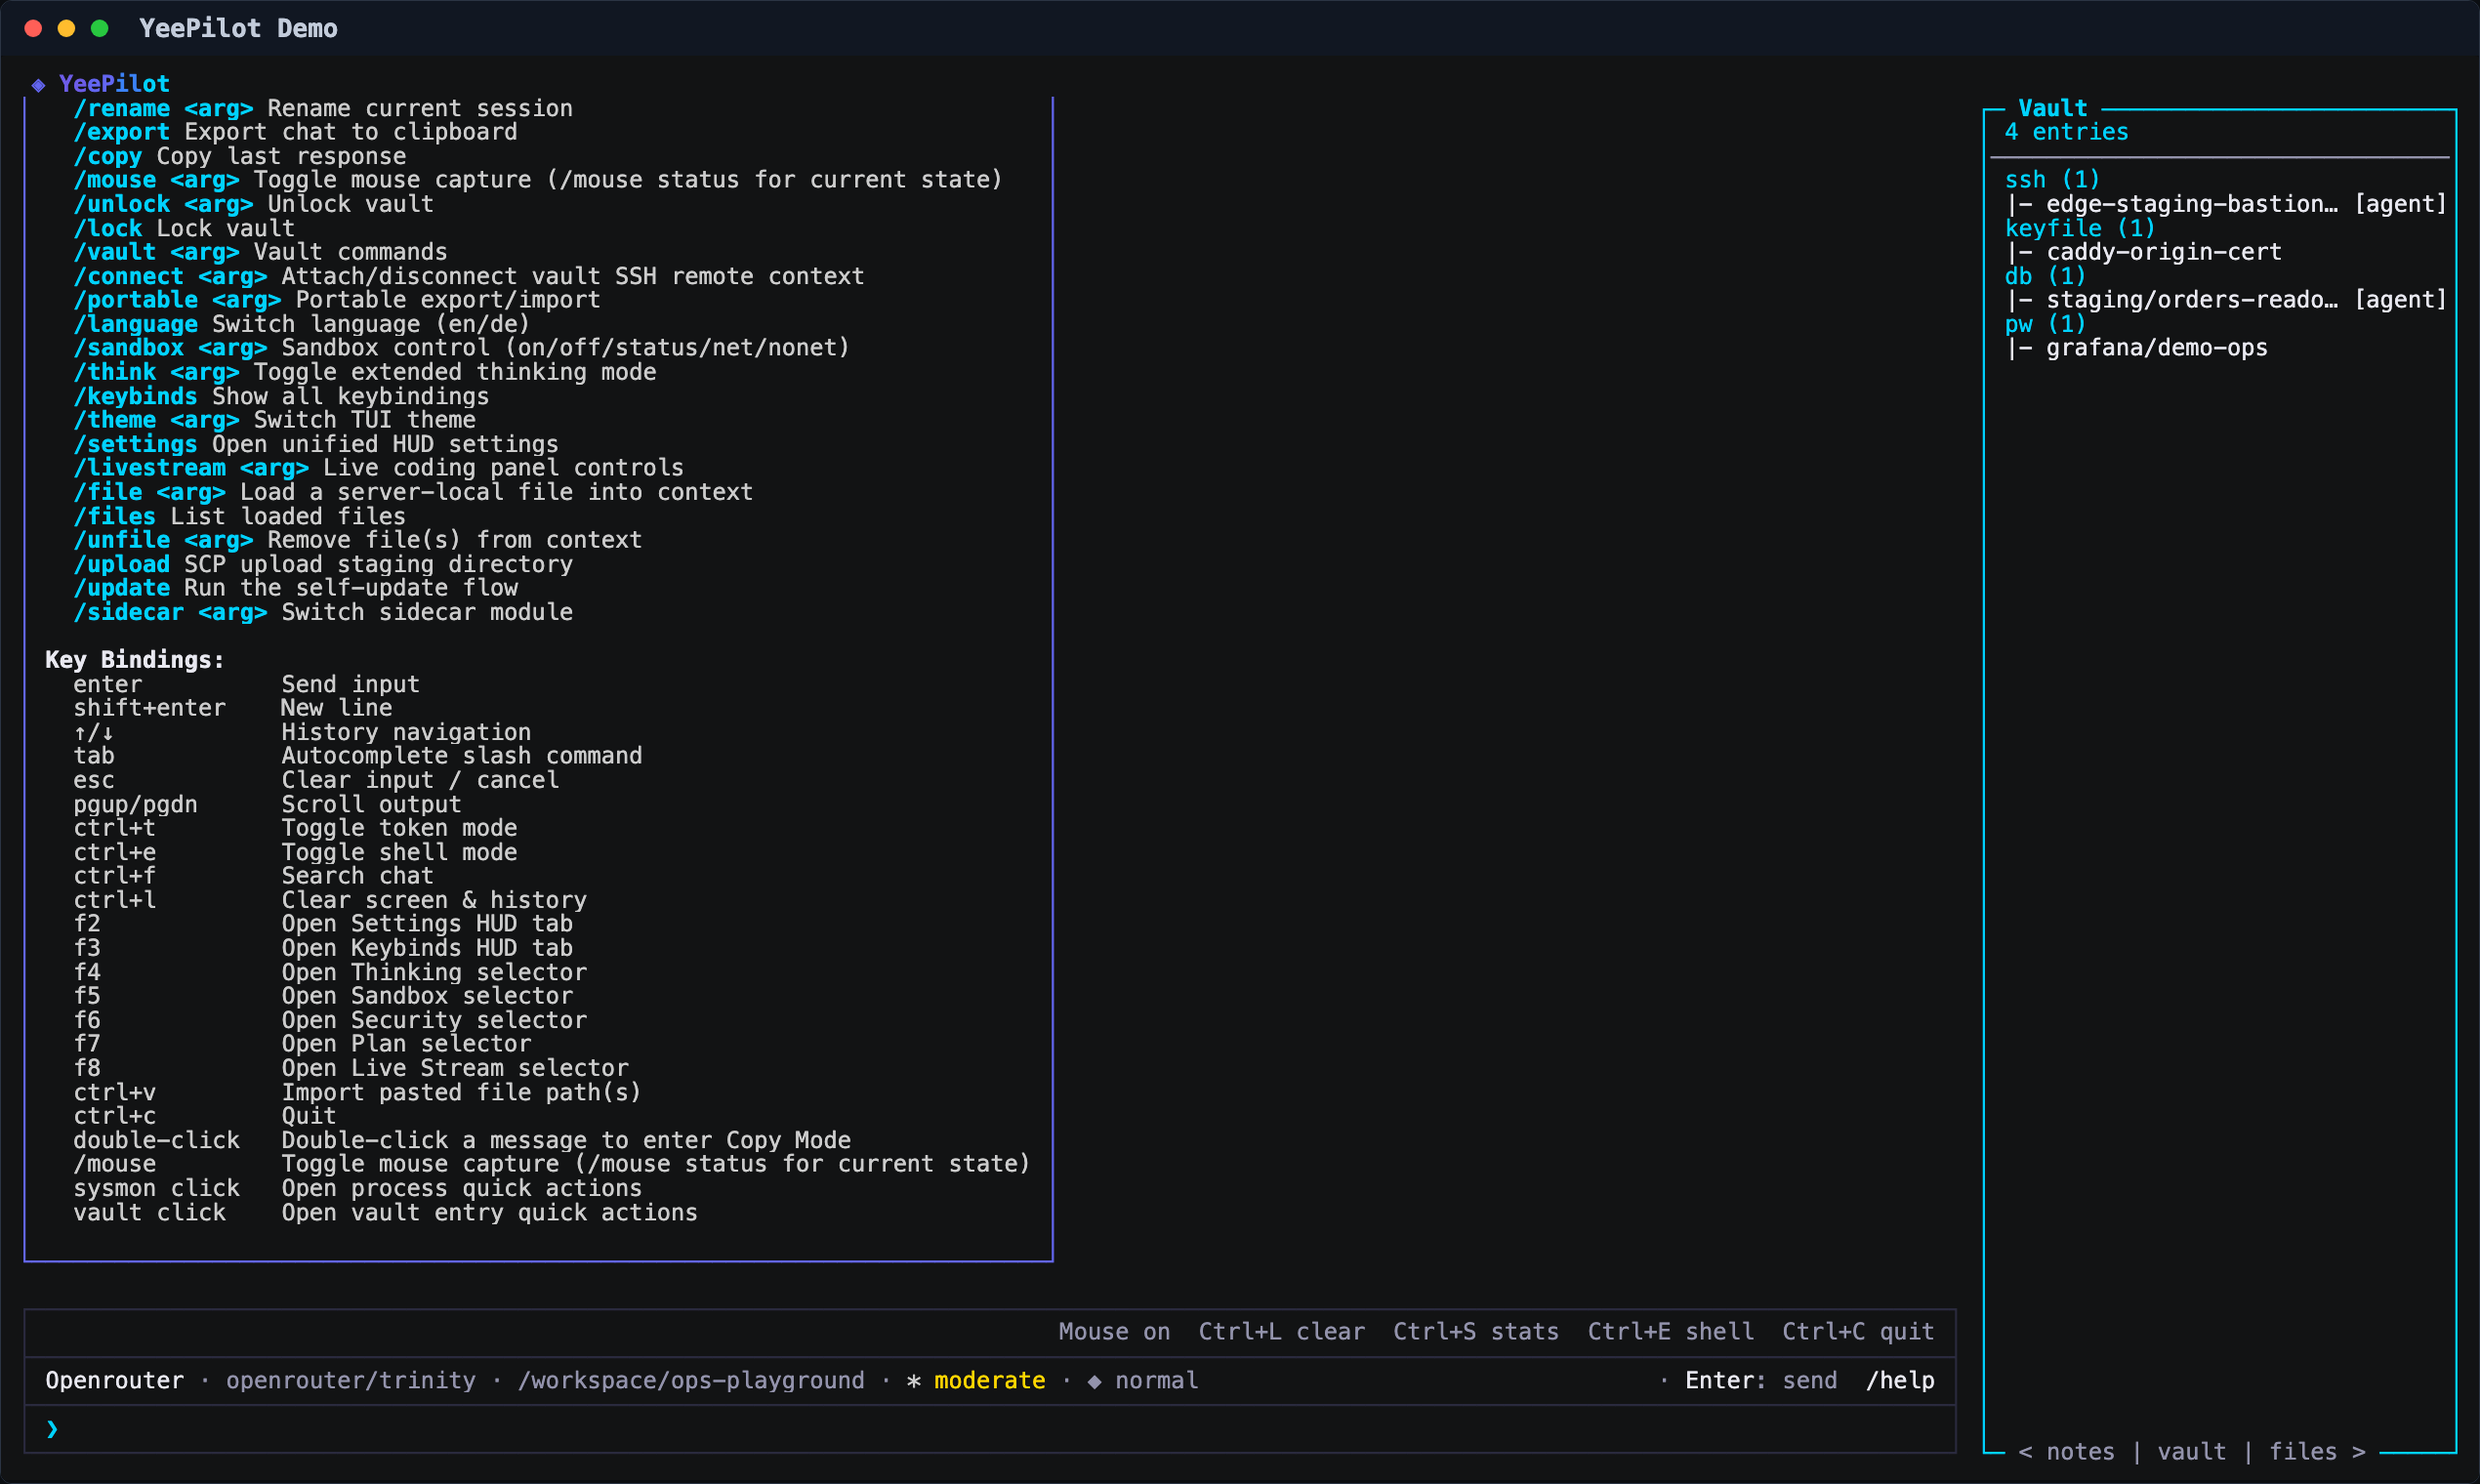Click the /unfile command line
Image resolution: width=2480 pixels, height=1484 pixels.
[357, 540]
